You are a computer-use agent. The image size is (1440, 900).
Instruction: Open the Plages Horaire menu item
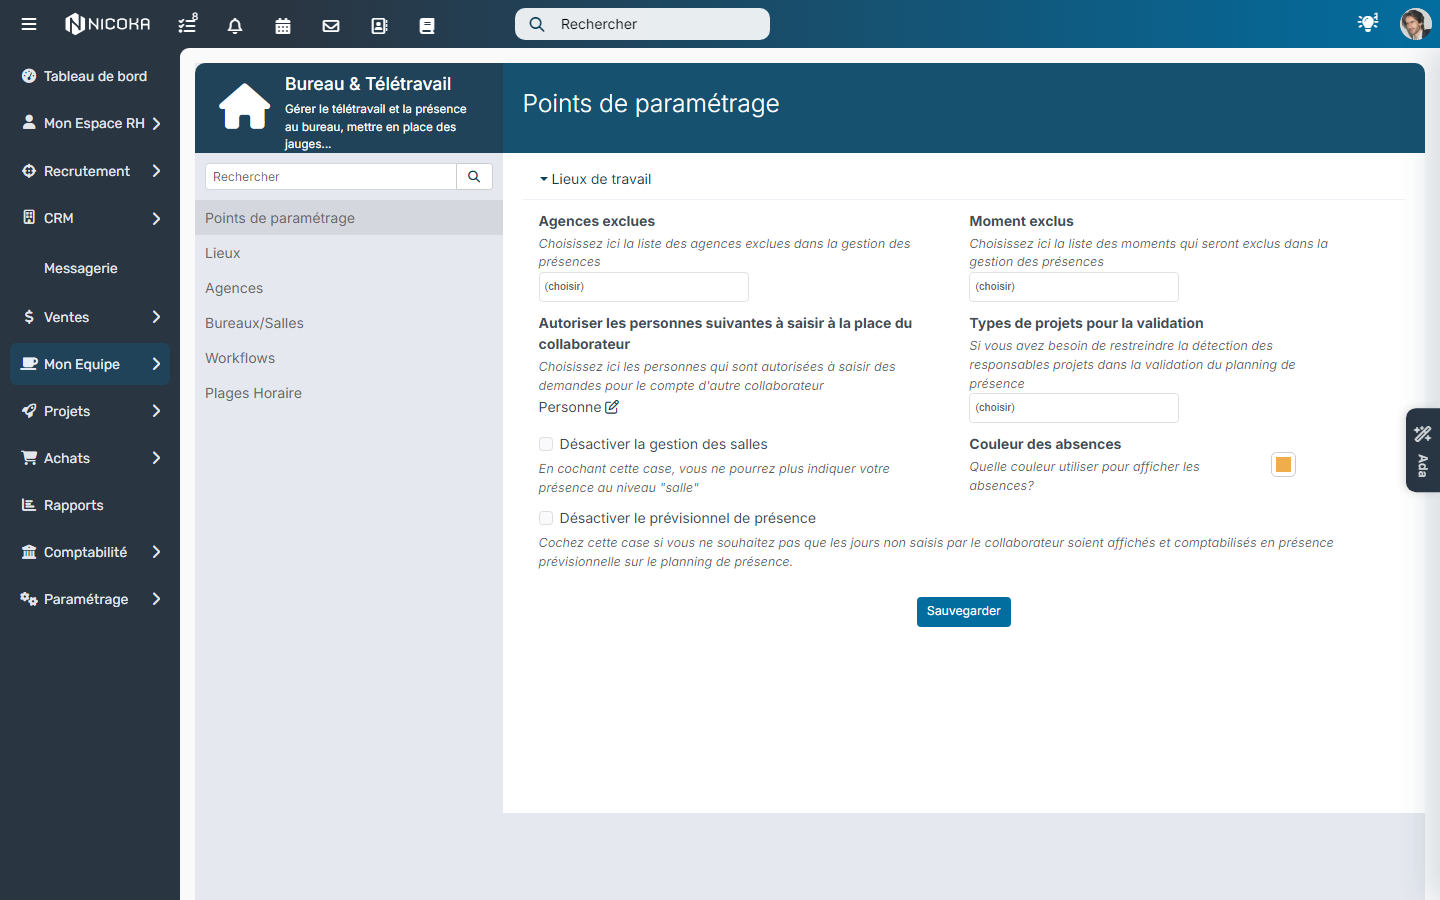pyautogui.click(x=349, y=393)
